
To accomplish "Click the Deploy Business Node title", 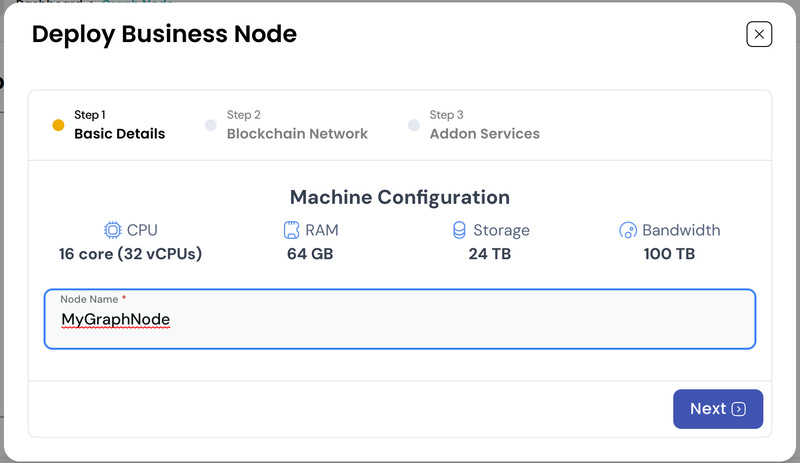I will point(164,34).
